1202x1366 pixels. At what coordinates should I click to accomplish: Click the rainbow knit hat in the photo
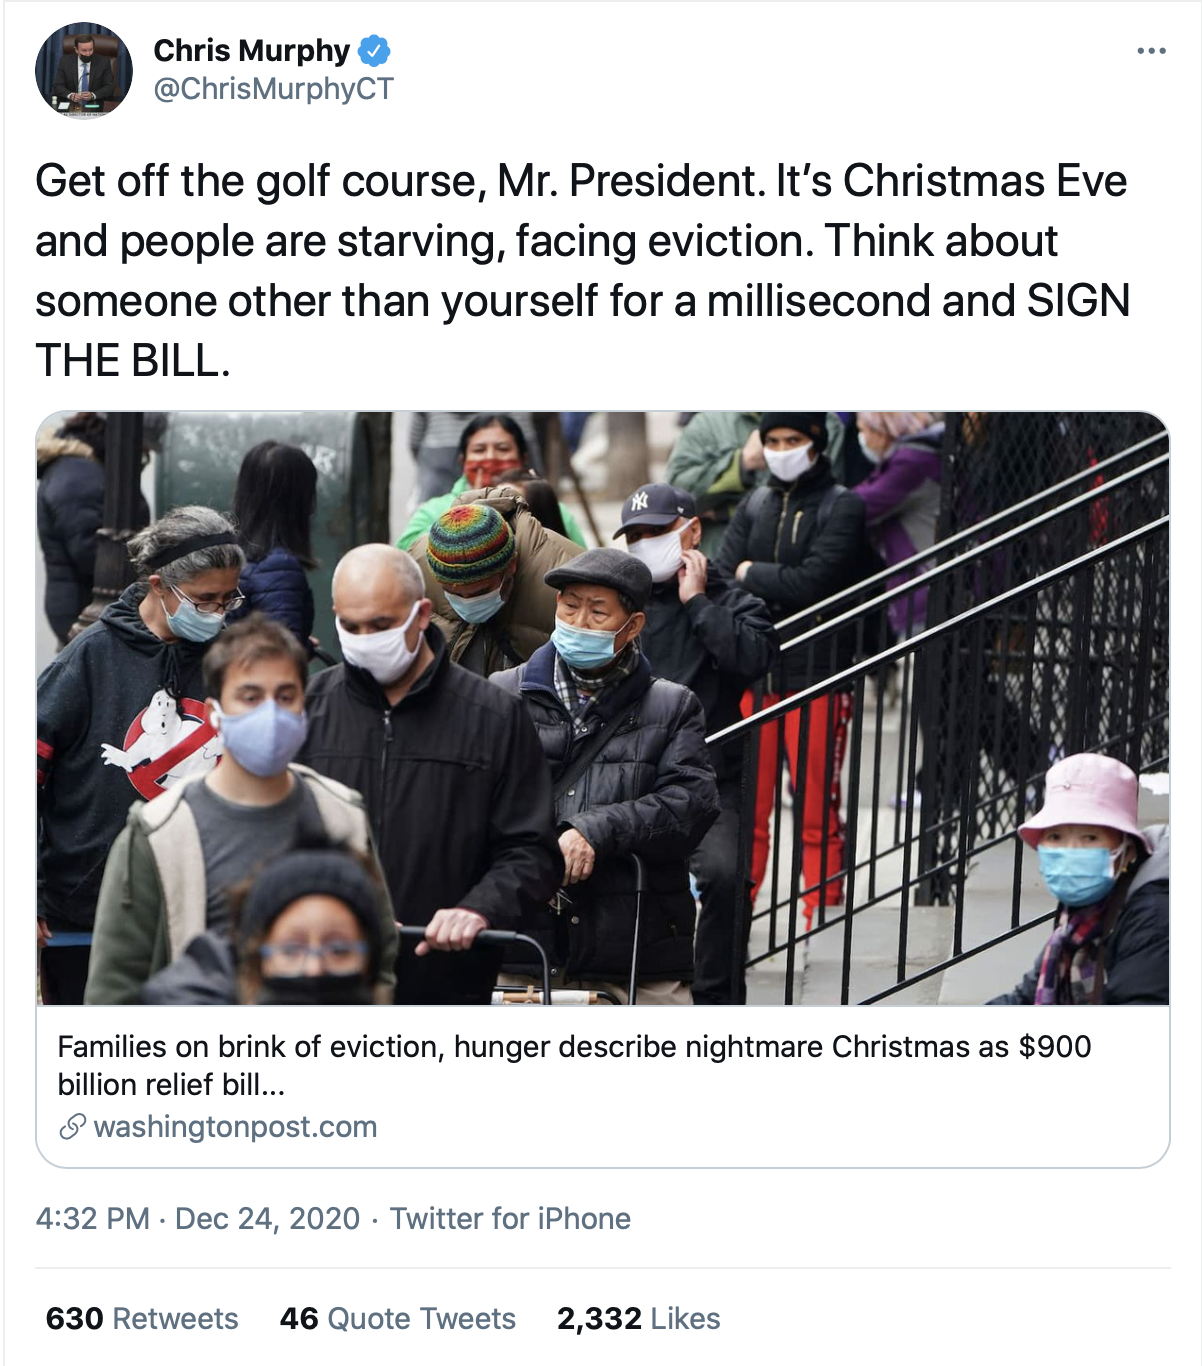(x=471, y=541)
